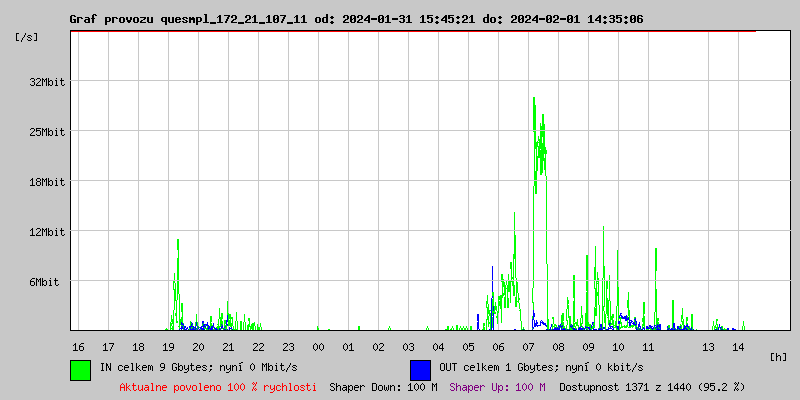Select the 25Mbit y-axis label
The width and height of the screenshot is (800, 400).
pos(46,132)
